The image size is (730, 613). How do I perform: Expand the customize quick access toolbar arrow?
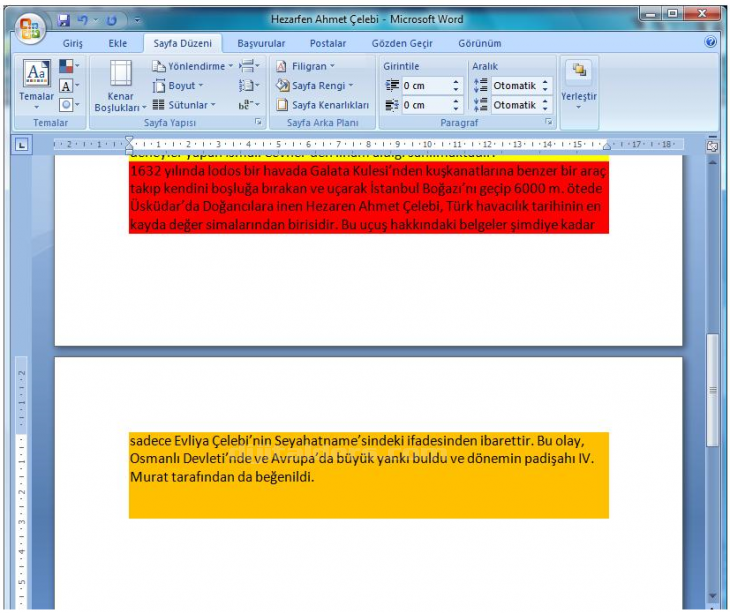pos(137,20)
